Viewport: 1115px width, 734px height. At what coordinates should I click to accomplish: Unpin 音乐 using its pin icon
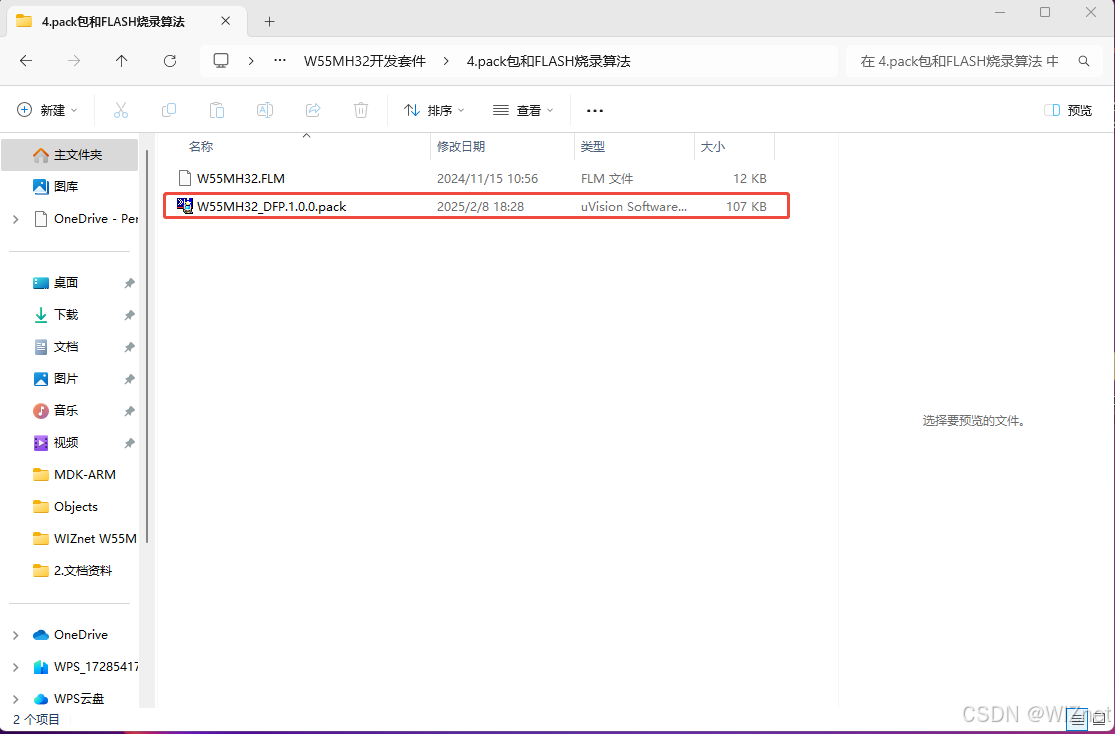[129, 411]
